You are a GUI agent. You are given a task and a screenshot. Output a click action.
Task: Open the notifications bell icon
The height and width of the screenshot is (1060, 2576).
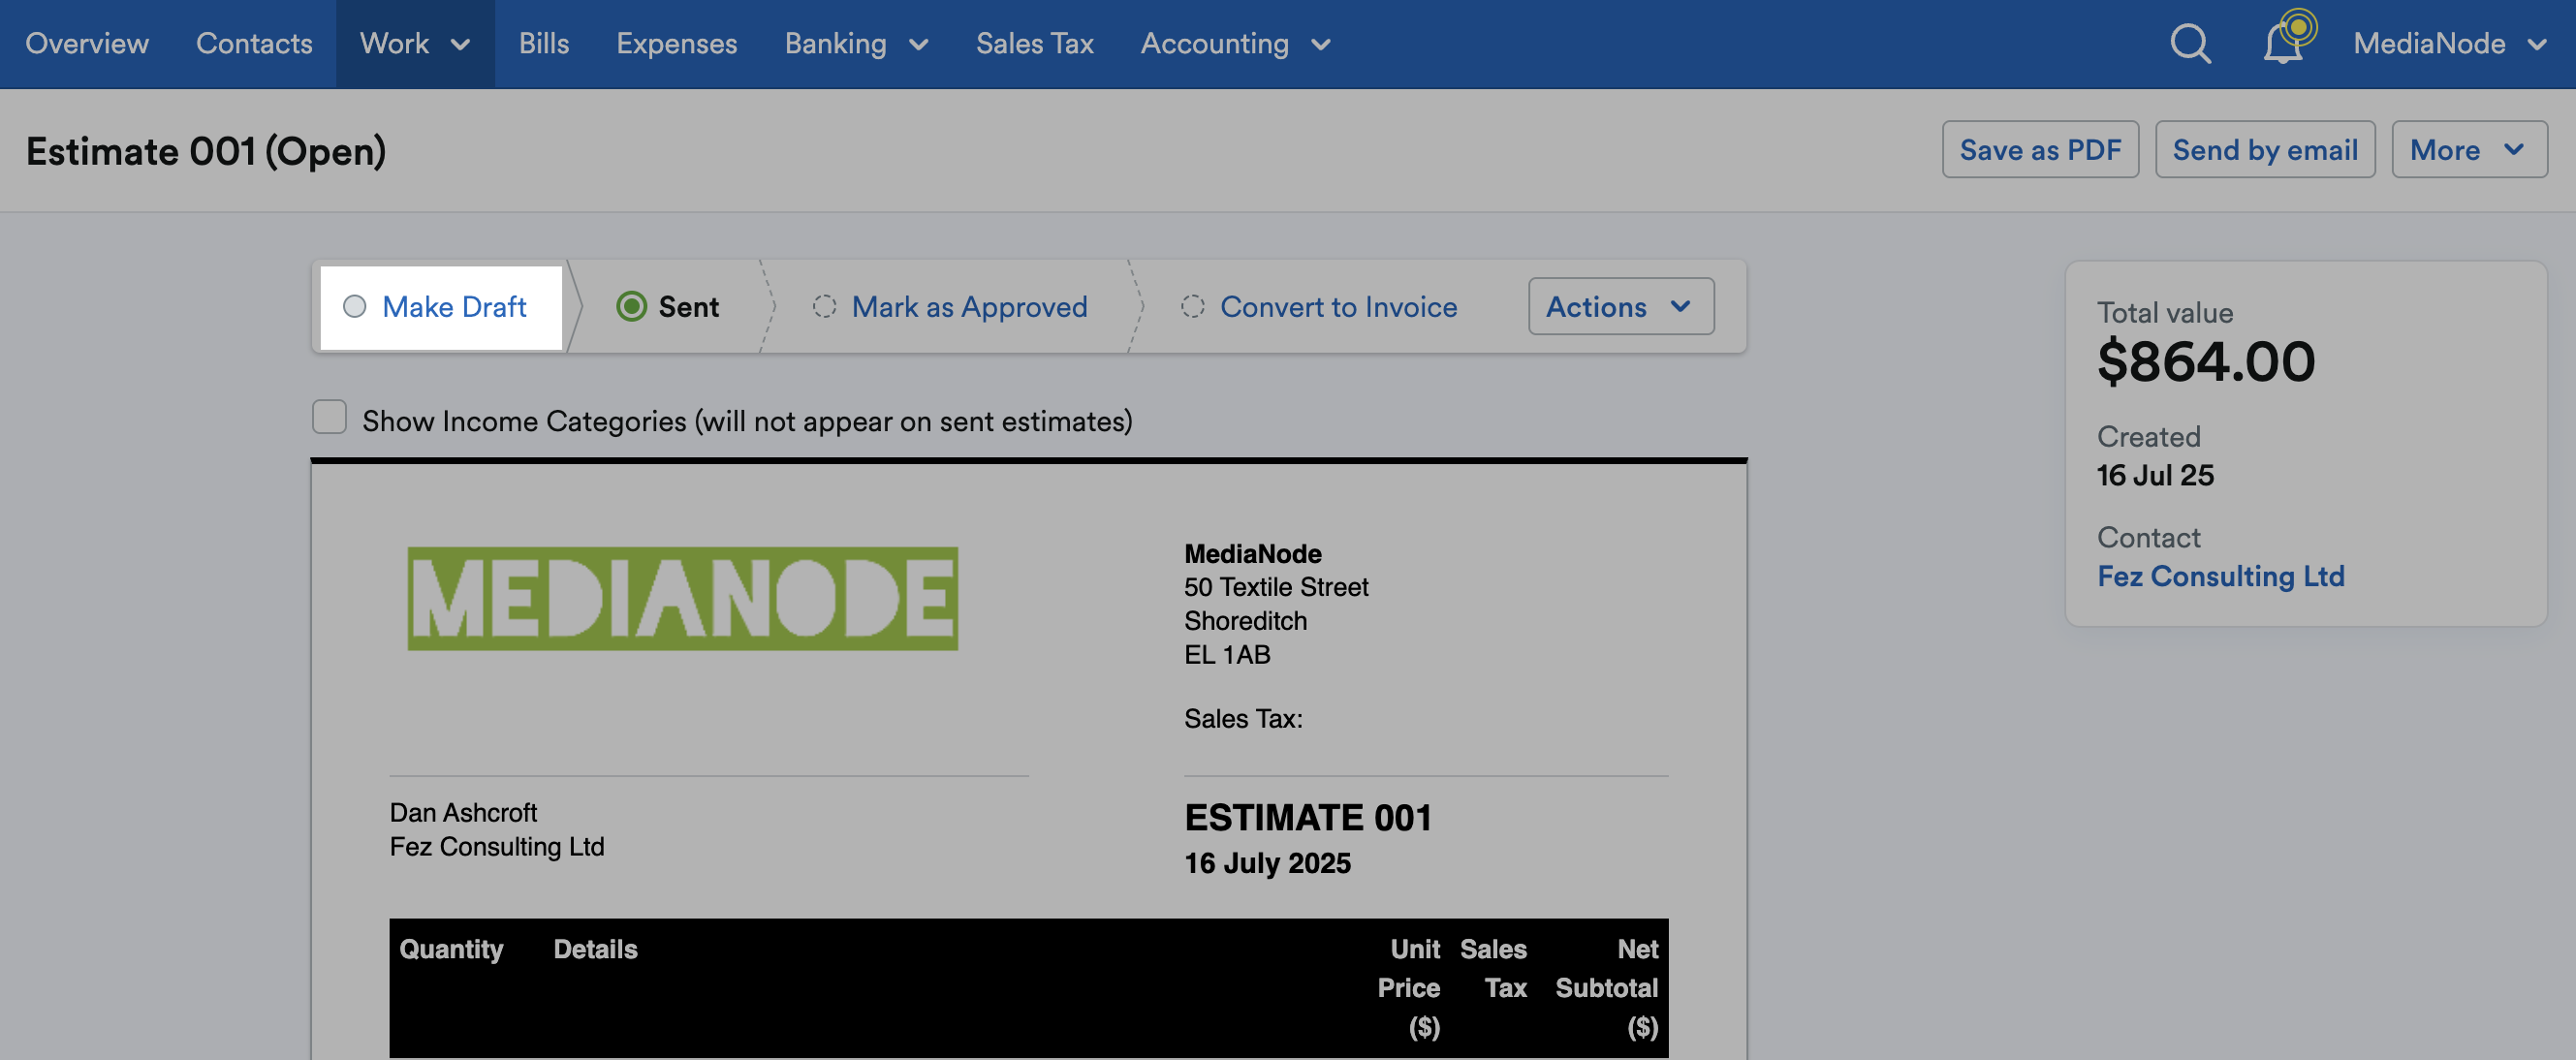tap(2284, 43)
